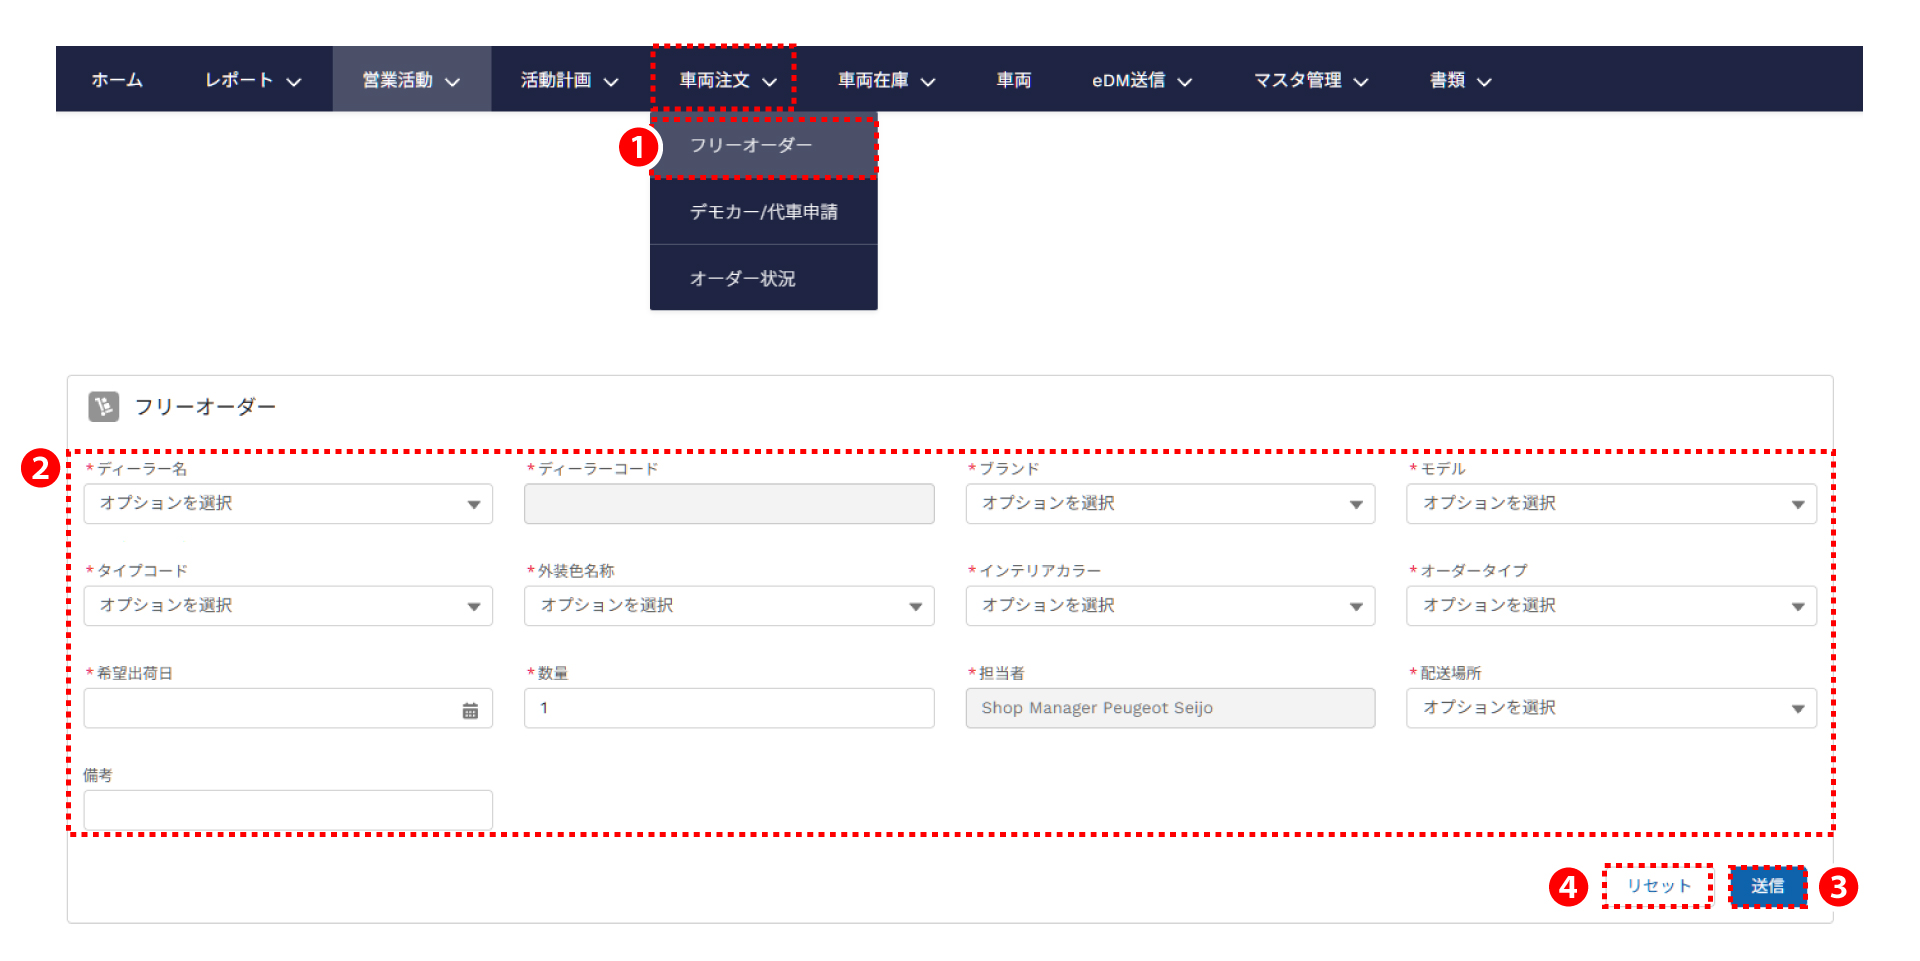Expand the 配送場所 dropdown
Screen dimensions: 1920x961
pos(1611,708)
